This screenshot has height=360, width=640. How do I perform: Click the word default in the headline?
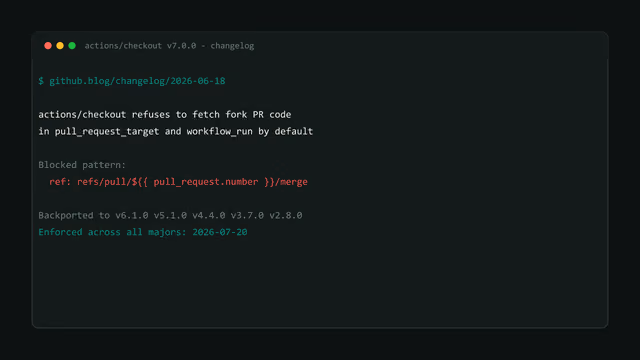tap(293, 131)
